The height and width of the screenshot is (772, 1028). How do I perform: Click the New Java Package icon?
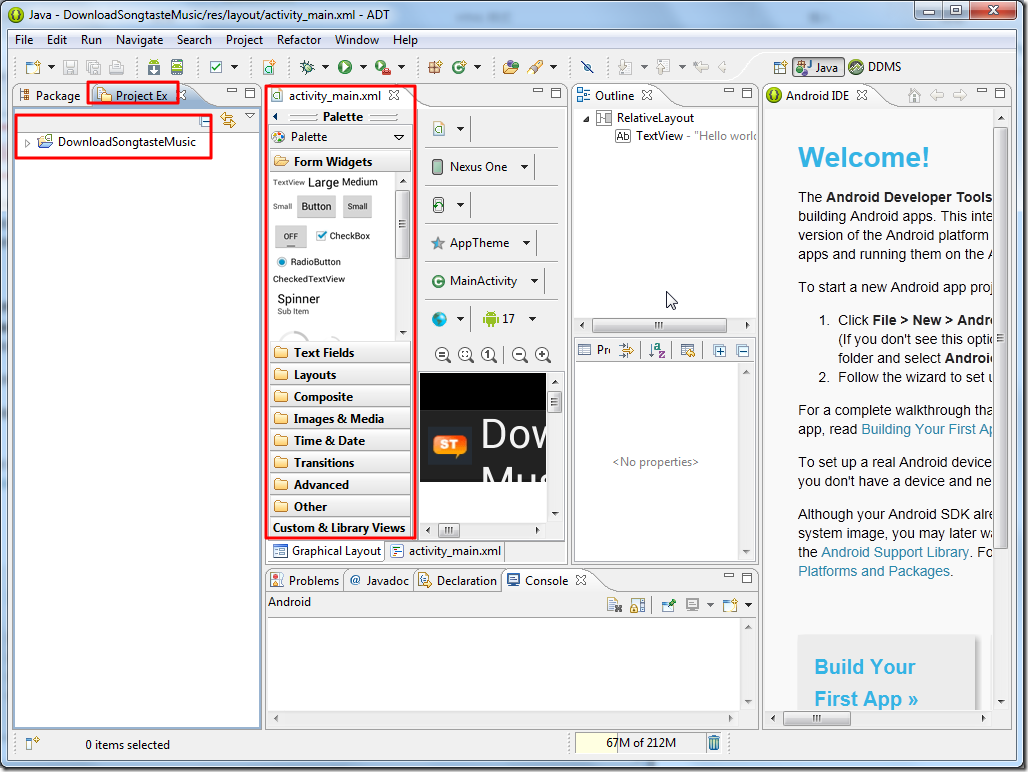[435, 67]
